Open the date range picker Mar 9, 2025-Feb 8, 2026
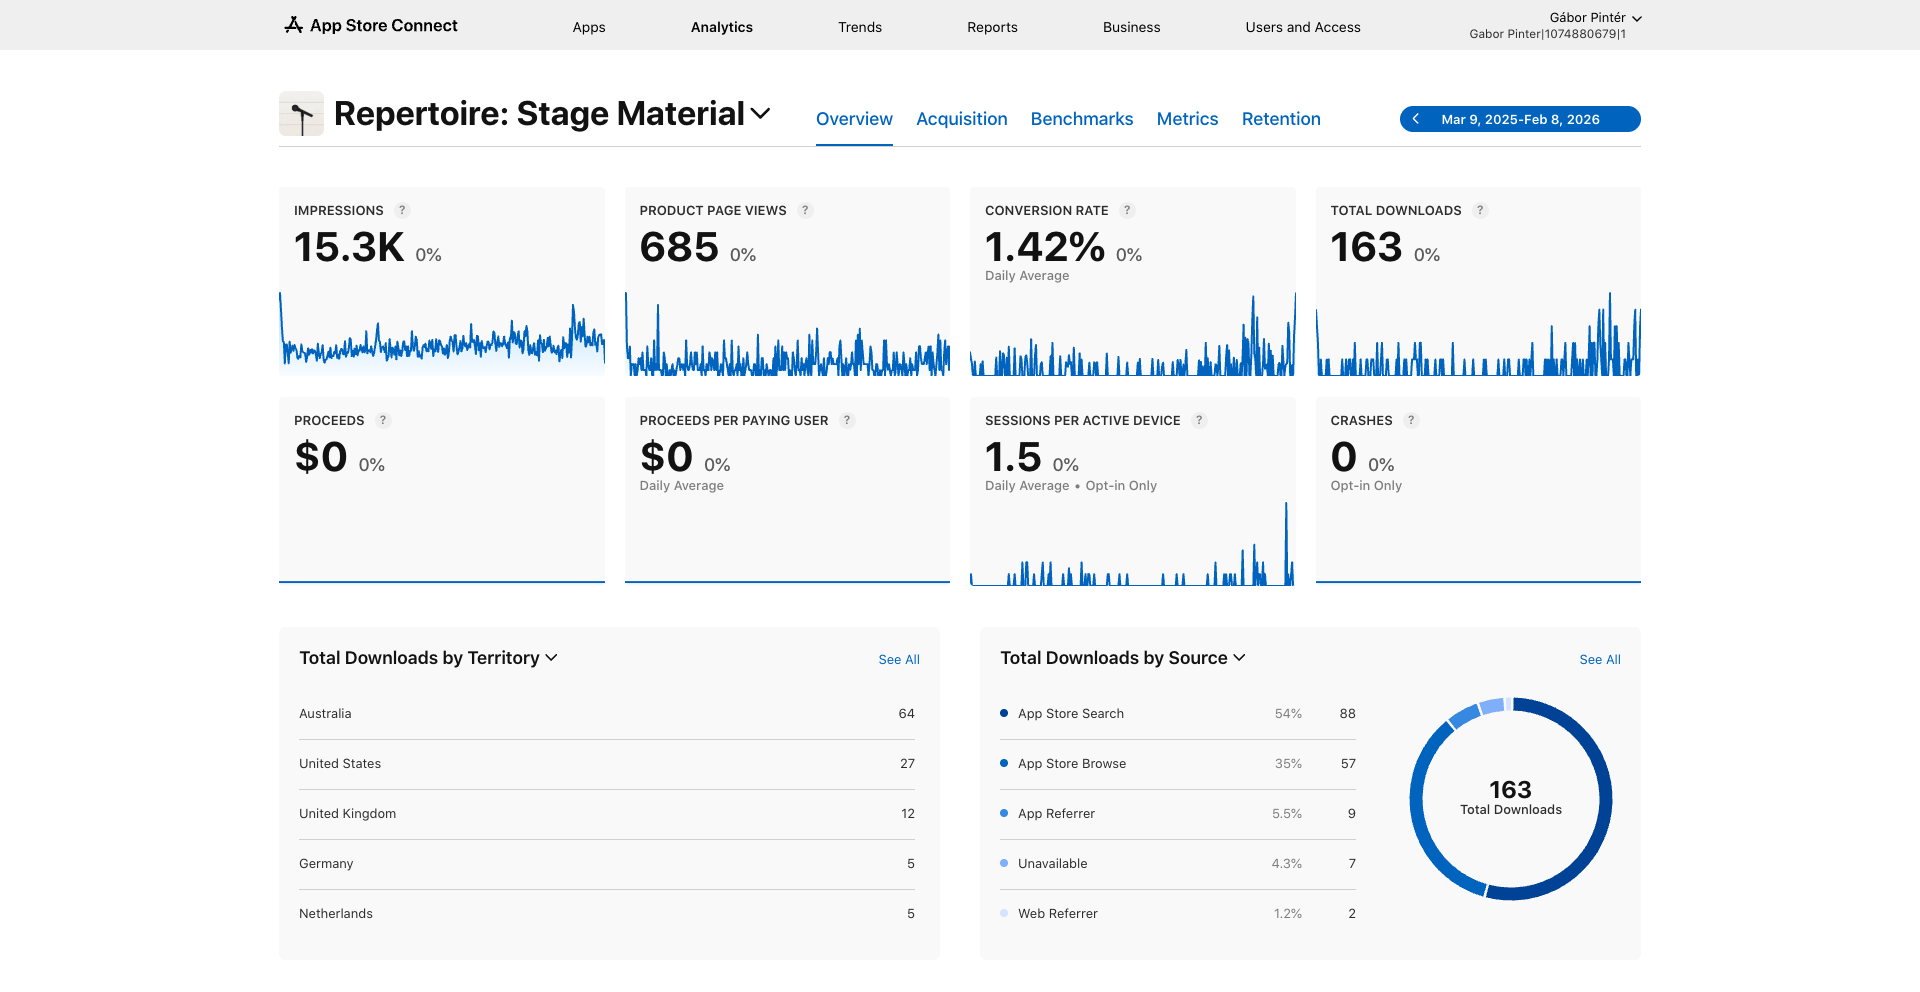Screen dimensions: 1920x992 click(x=1520, y=119)
